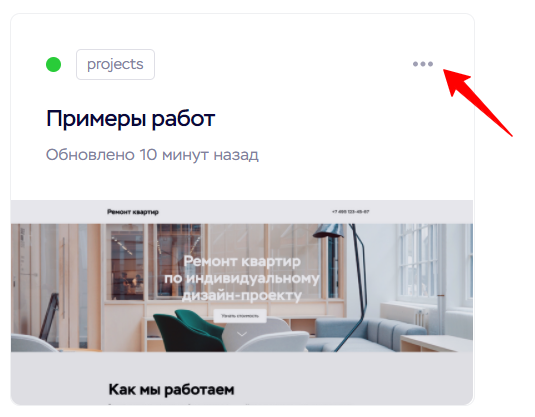Click the green published status dot
Image resolution: width=535 pixels, height=417 pixels.
54,64
